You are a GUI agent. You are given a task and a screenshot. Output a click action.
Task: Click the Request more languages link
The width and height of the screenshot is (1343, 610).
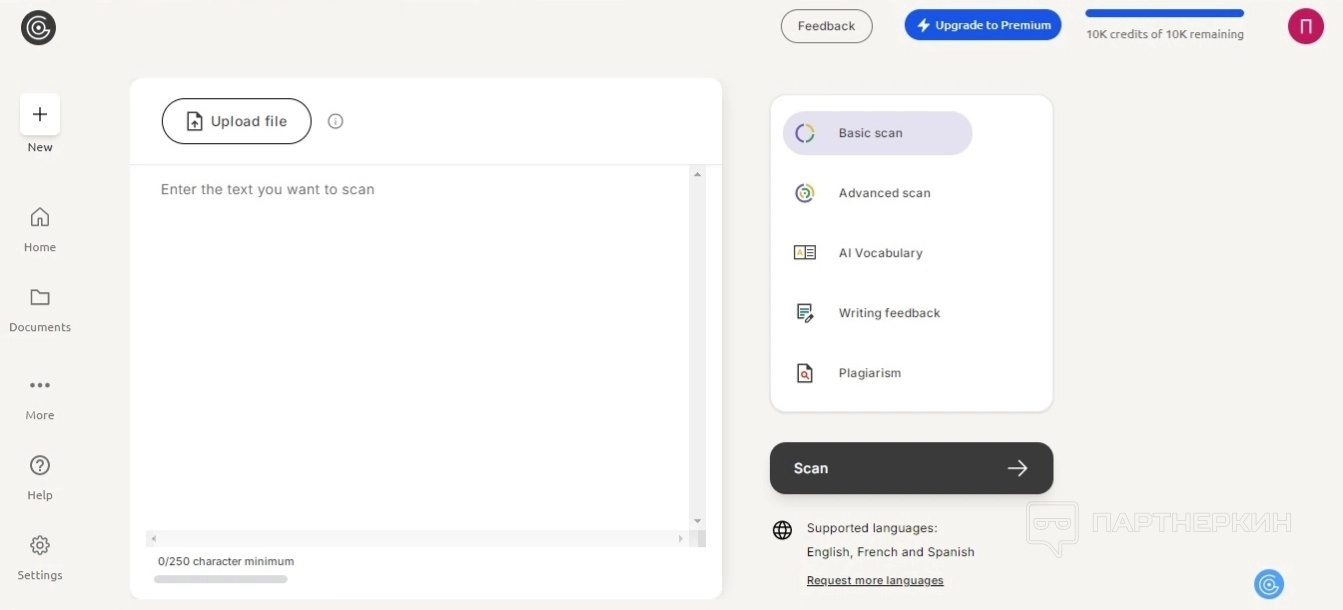pyautogui.click(x=875, y=580)
